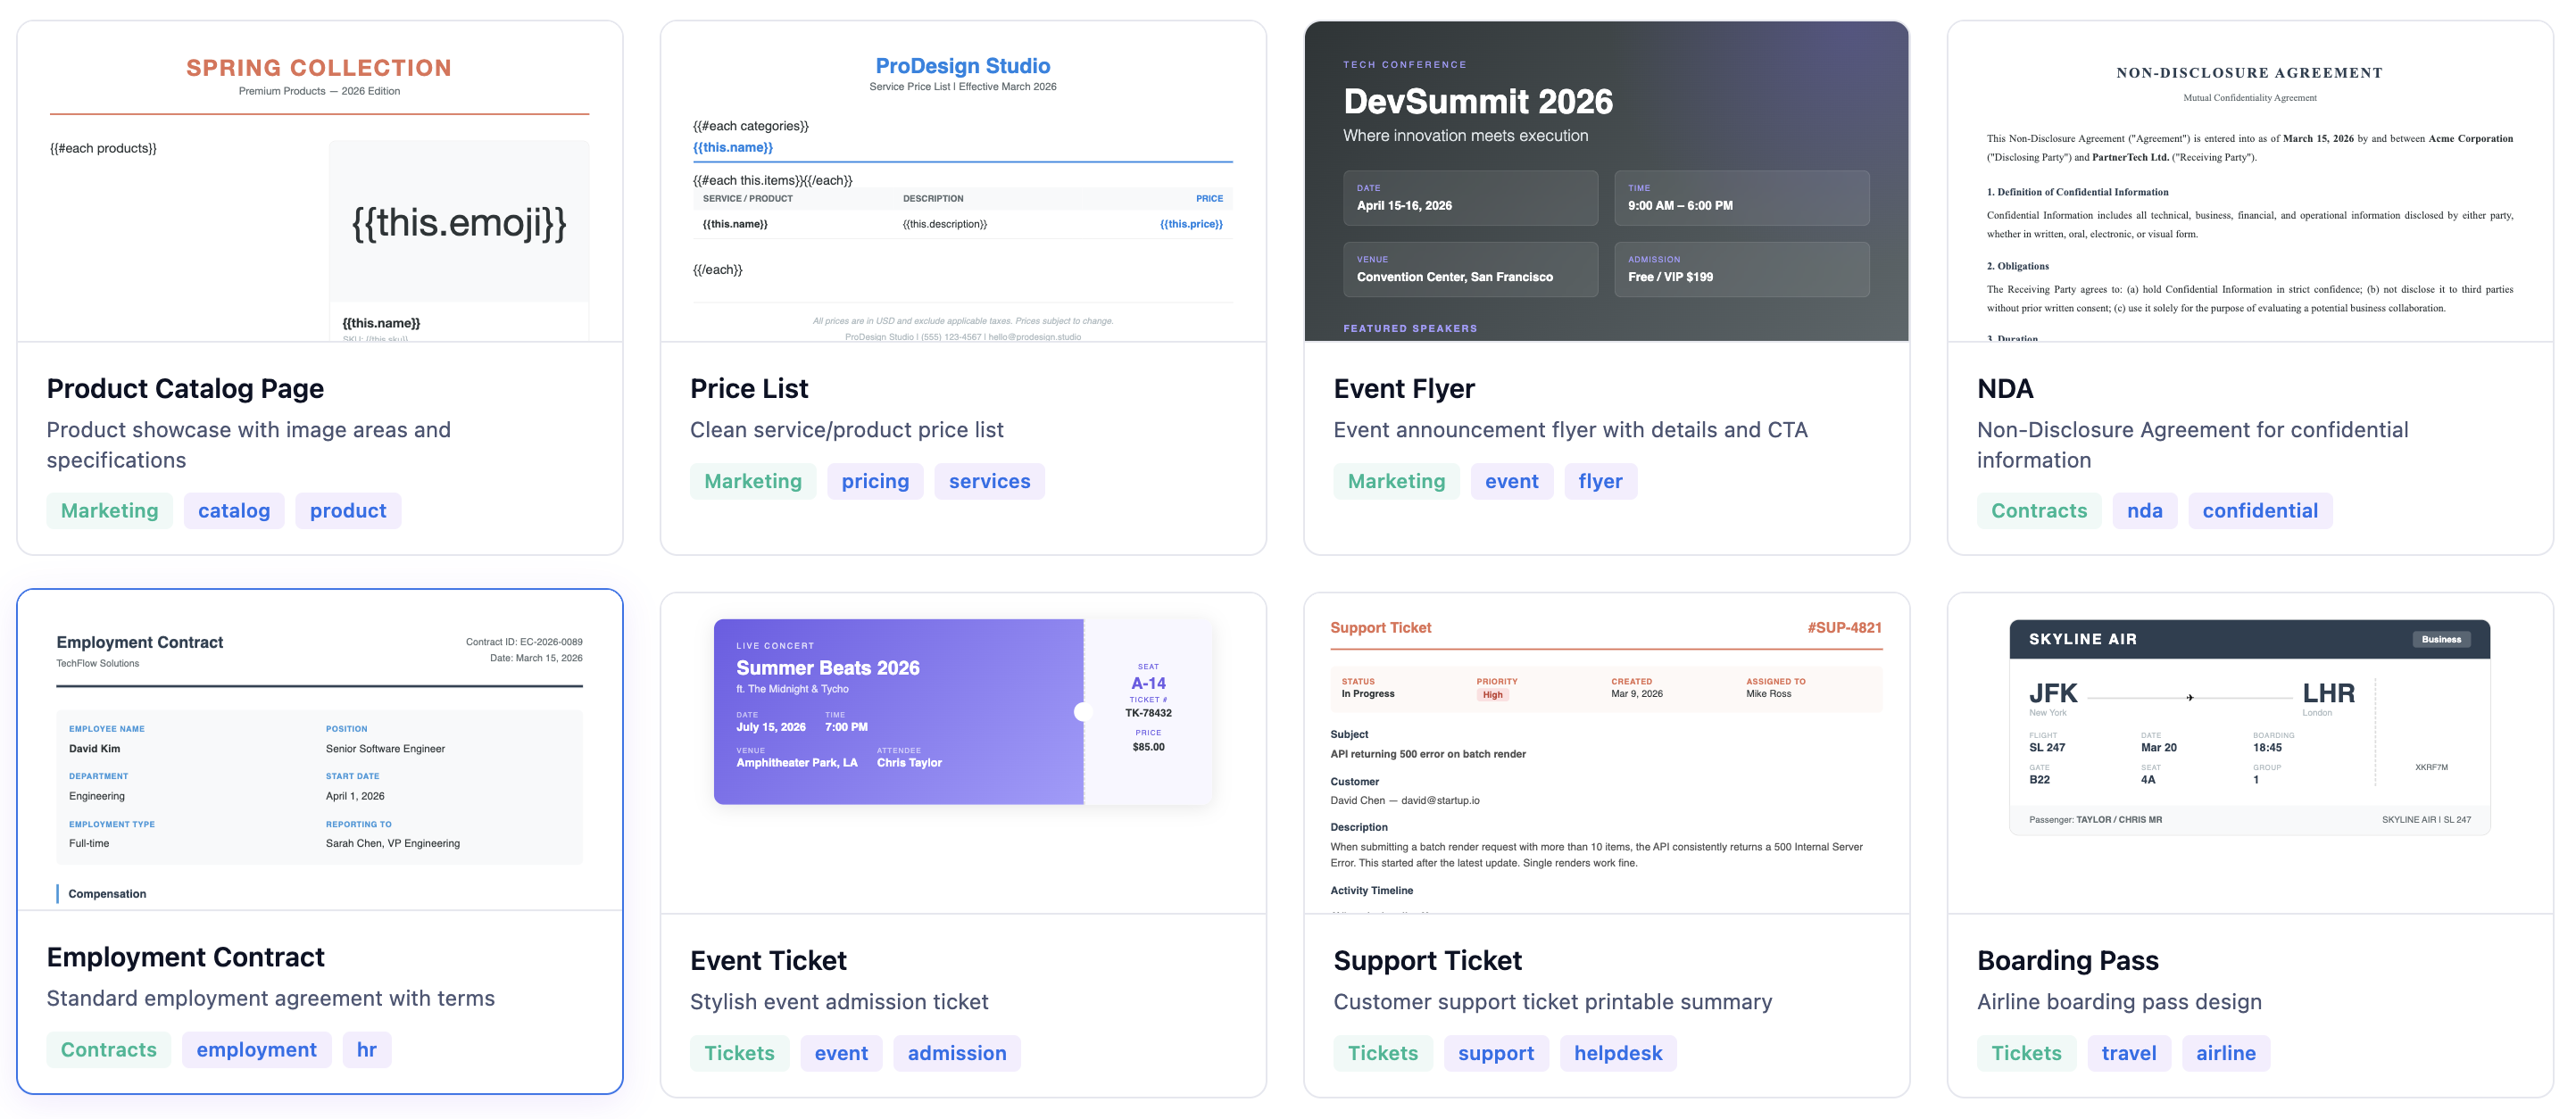
Task: Select the airline tag on Boarding Pass
Action: click(x=2225, y=1053)
